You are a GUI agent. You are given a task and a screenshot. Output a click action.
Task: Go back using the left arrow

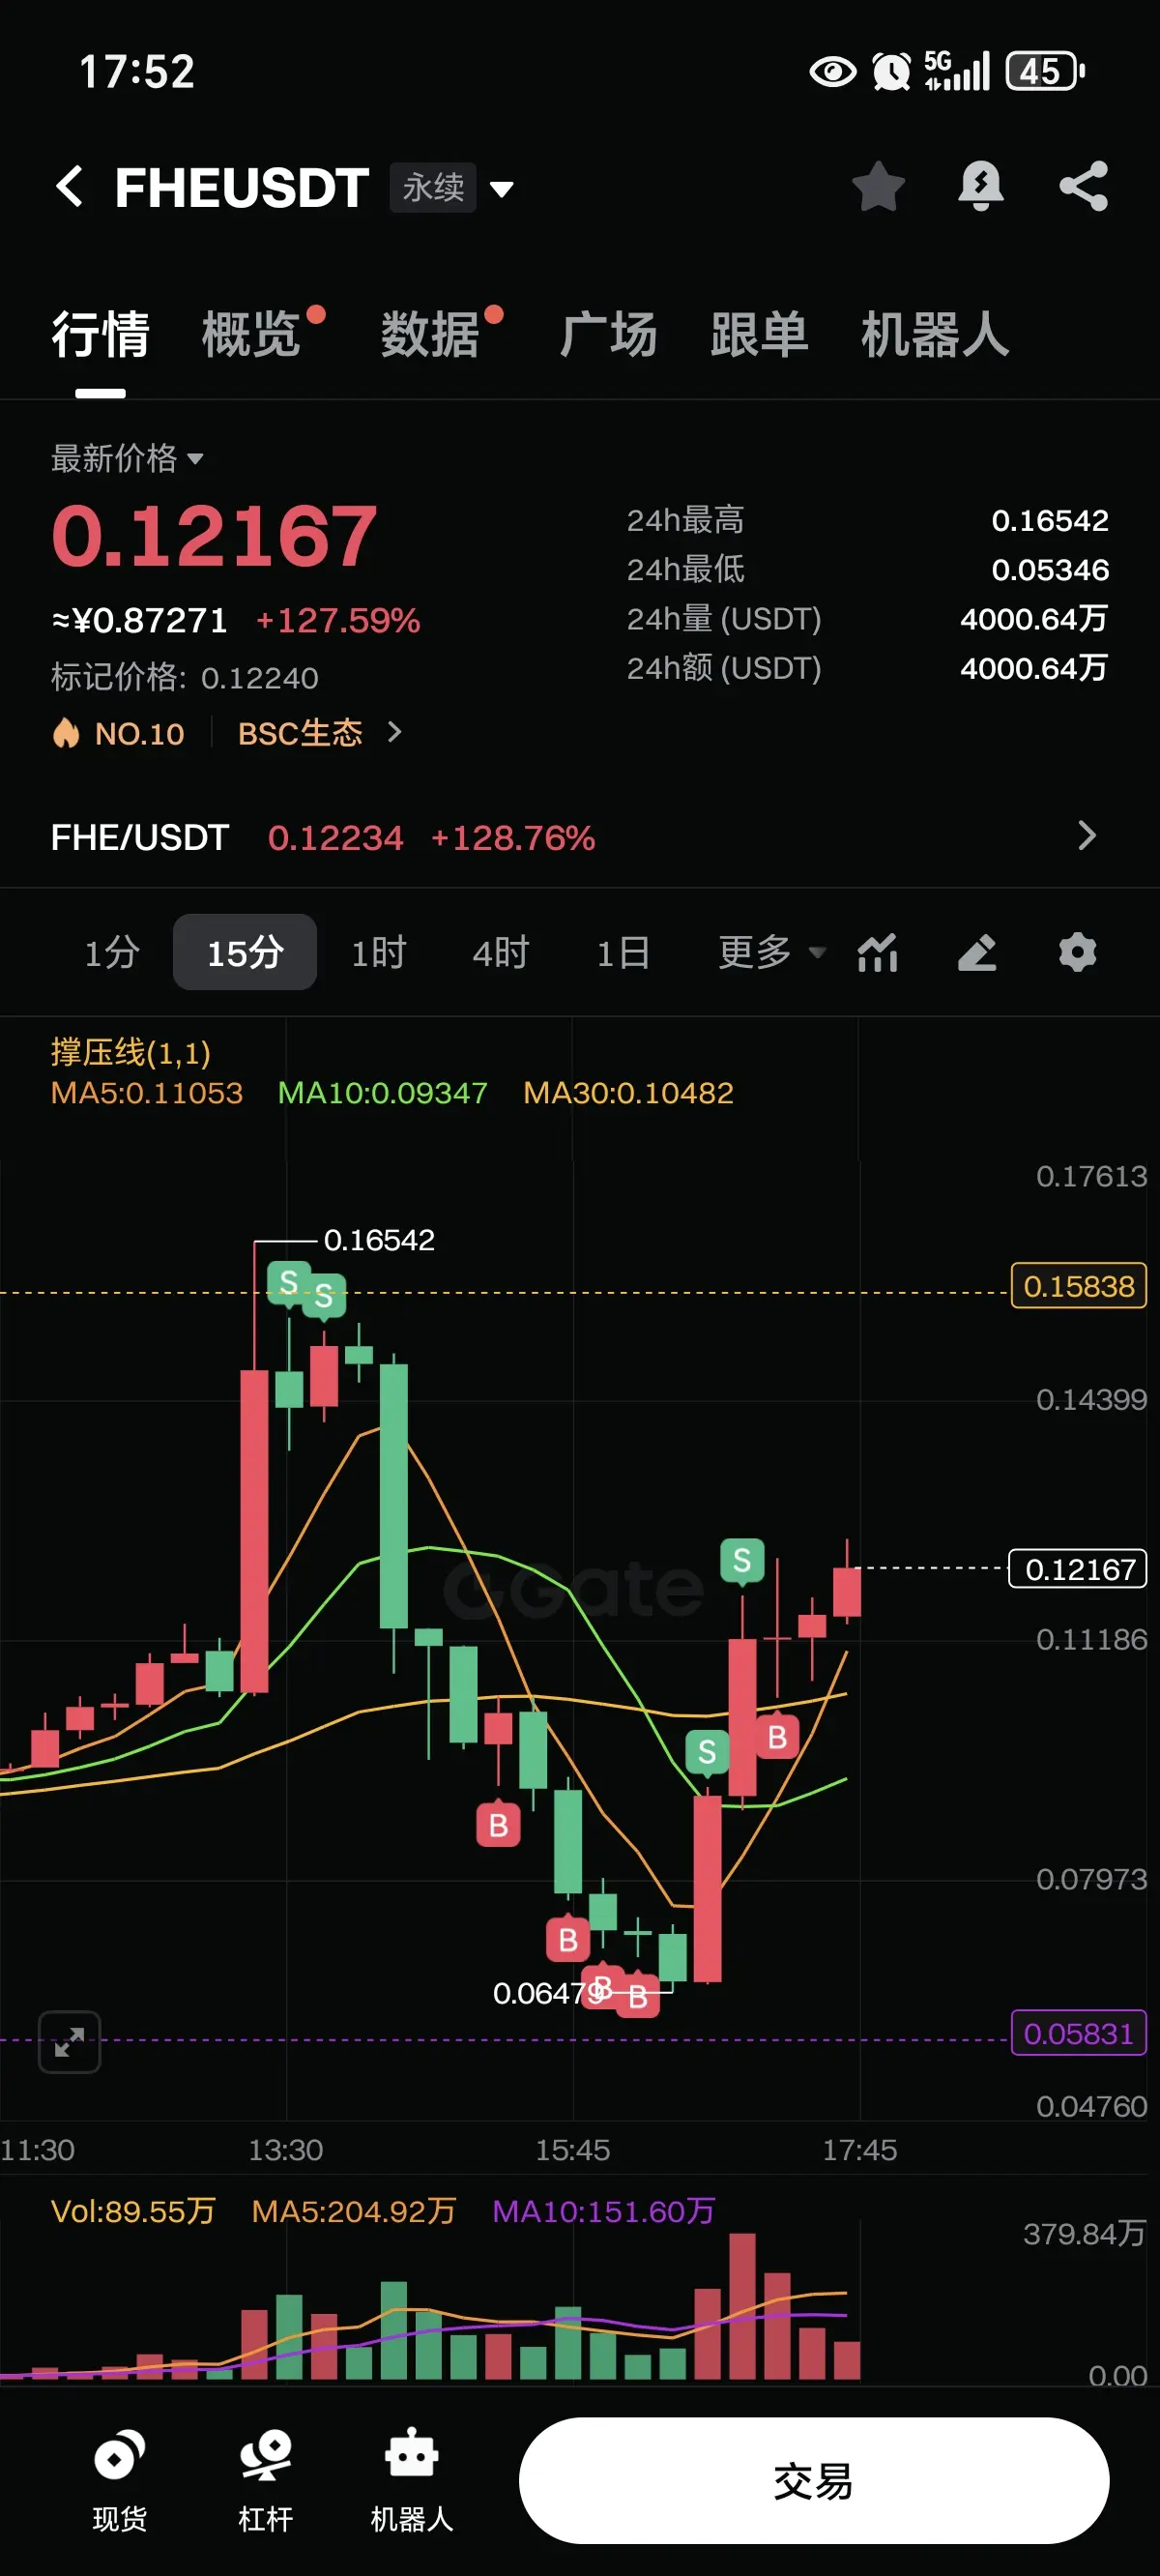(69, 186)
